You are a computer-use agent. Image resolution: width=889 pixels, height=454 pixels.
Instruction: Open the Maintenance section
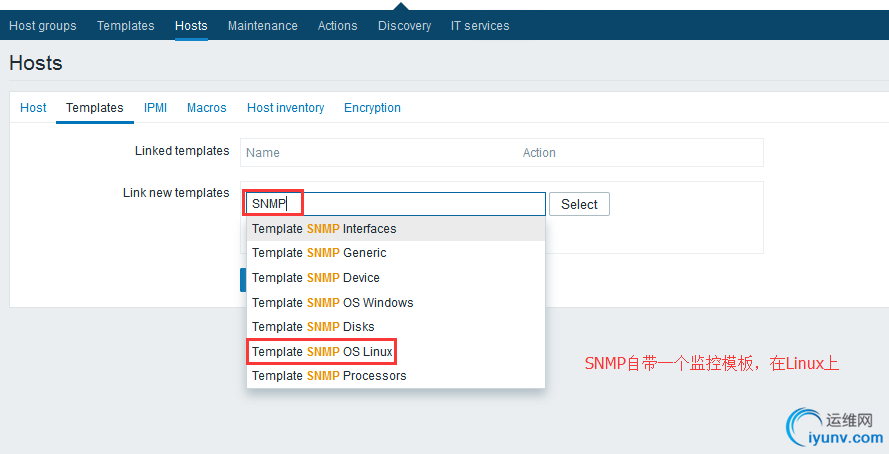(x=262, y=26)
